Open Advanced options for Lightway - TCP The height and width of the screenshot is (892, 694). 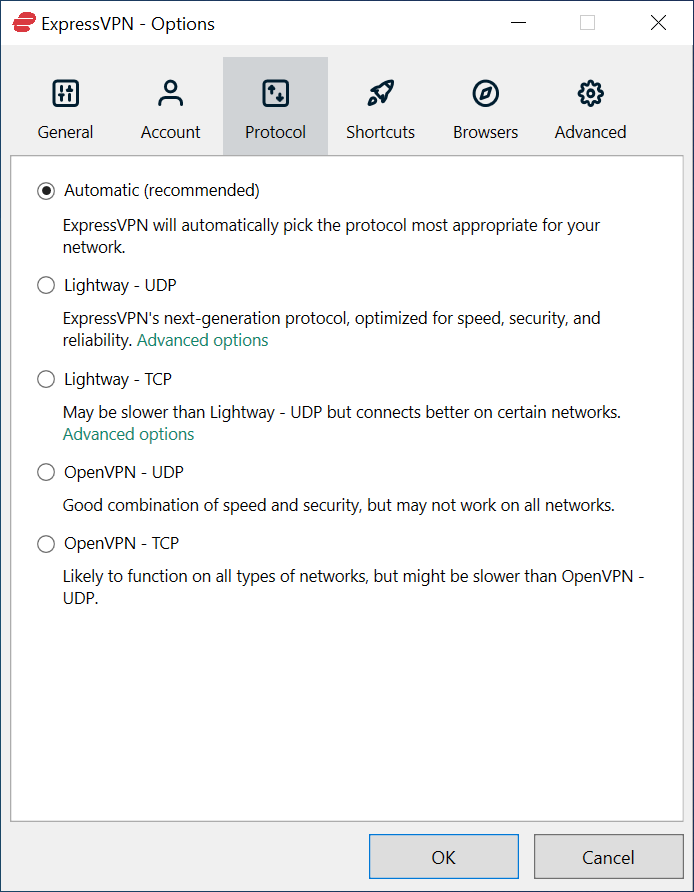[x=129, y=434]
